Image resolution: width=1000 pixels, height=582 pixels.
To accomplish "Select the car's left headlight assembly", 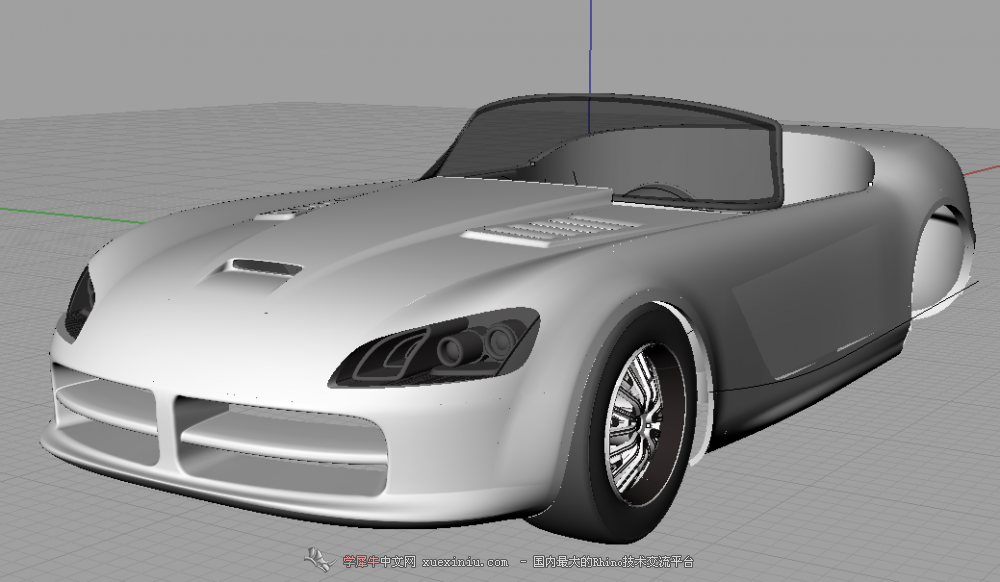I will pyautogui.click(x=435, y=349).
